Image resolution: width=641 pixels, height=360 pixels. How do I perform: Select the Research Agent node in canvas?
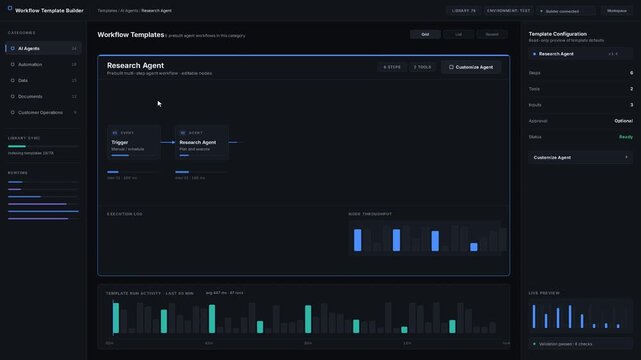tap(202, 142)
